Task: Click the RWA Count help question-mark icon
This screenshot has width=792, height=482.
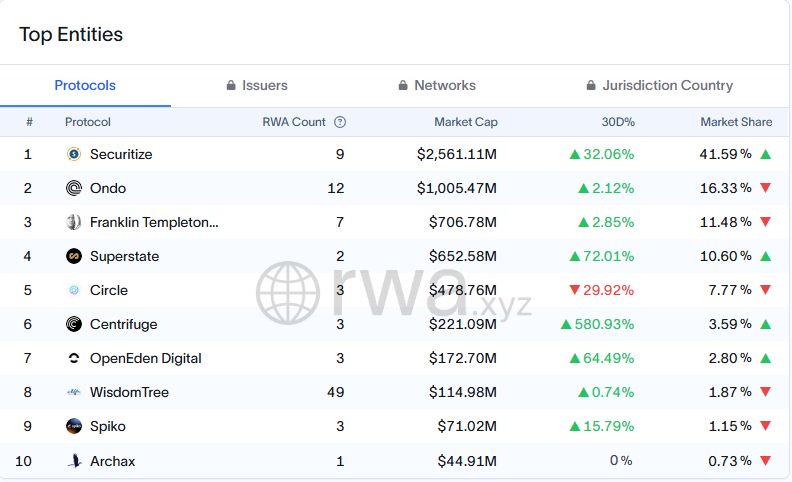Action: tap(340, 122)
